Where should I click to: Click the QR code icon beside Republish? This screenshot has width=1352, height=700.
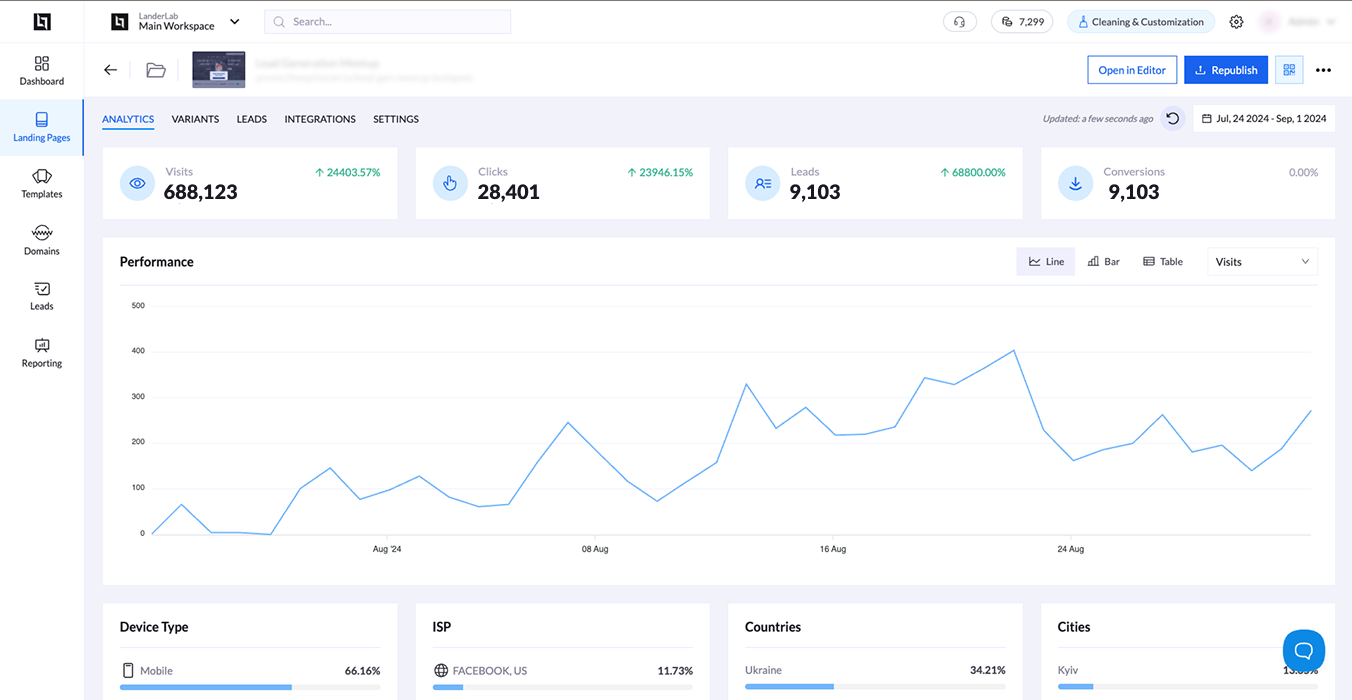click(1288, 69)
